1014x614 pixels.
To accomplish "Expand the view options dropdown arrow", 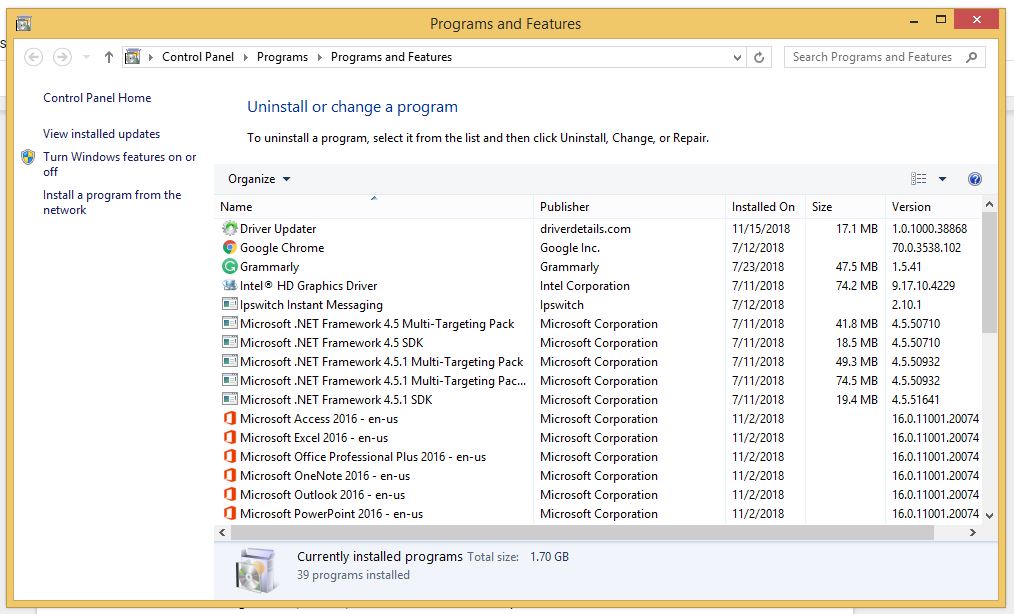I will point(942,179).
